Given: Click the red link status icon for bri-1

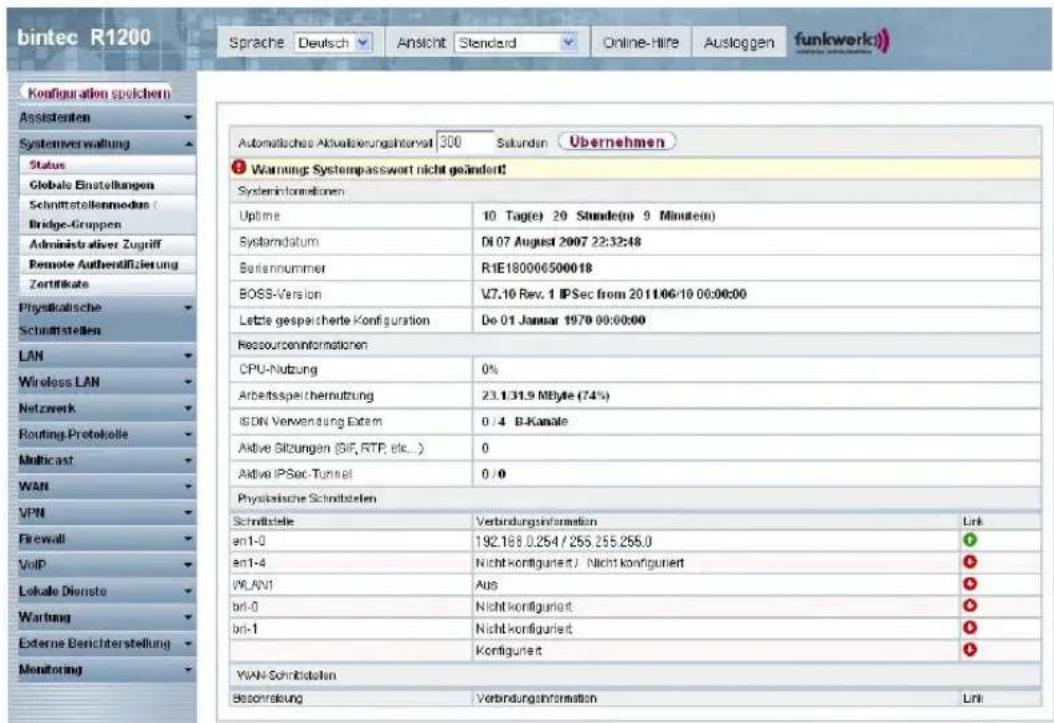Looking at the screenshot, I should tap(969, 628).
